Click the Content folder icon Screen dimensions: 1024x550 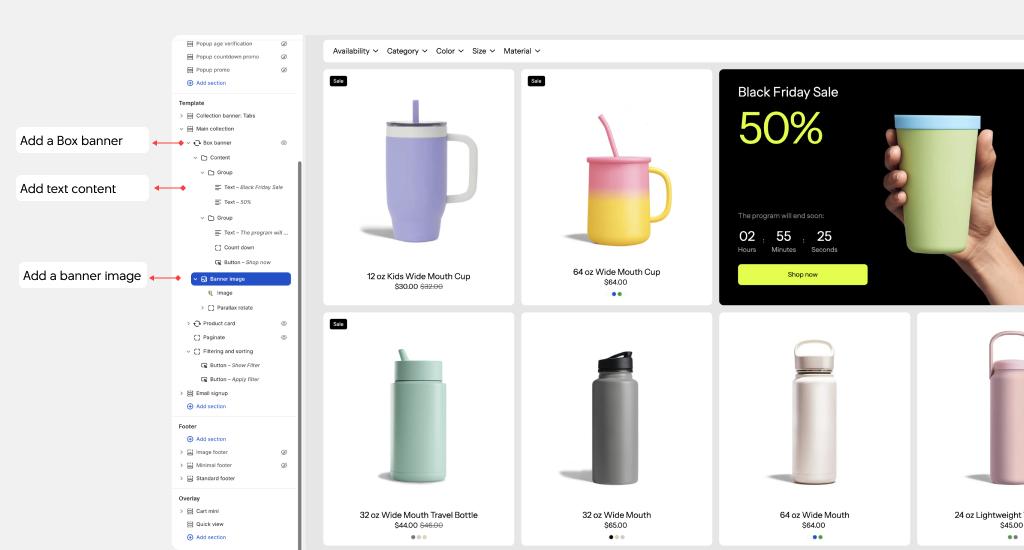(x=204, y=157)
